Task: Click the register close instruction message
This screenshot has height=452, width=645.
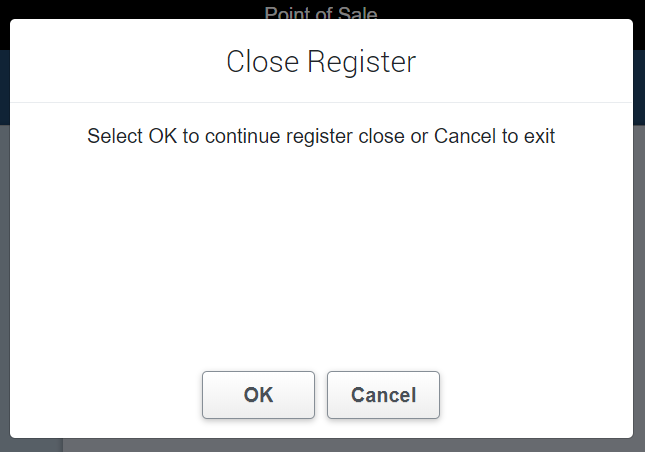Action: coord(321,136)
